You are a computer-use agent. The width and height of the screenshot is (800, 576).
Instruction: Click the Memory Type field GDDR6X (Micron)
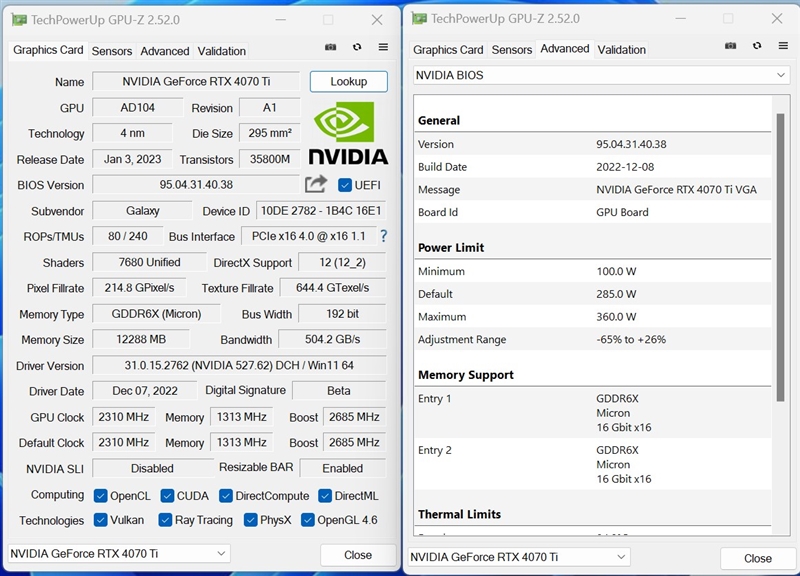pos(156,314)
